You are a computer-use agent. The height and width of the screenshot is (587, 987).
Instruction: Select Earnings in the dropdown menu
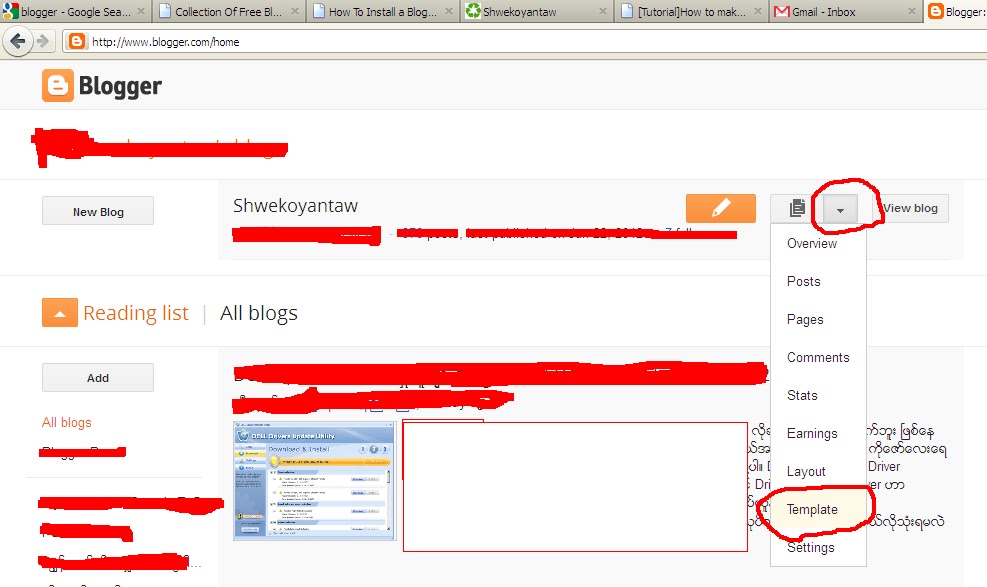tap(812, 433)
